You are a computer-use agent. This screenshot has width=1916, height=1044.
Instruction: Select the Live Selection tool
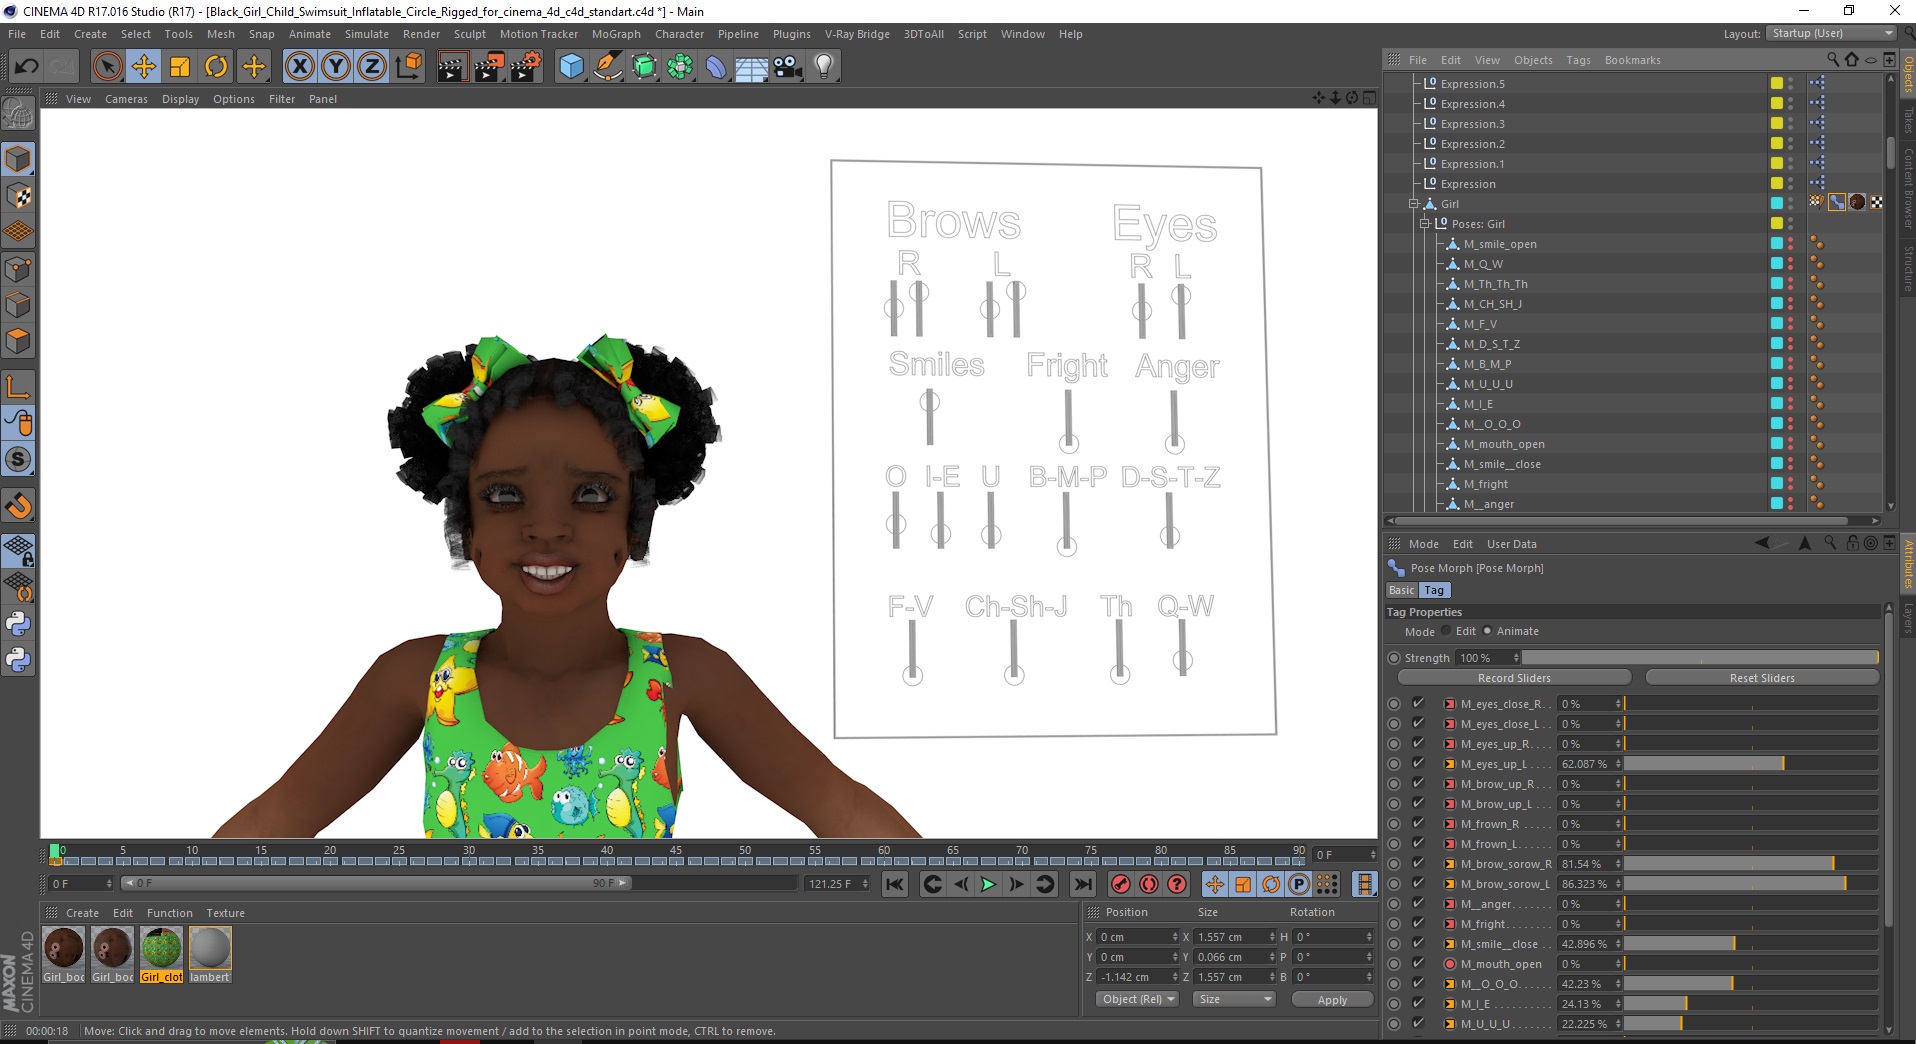pos(107,67)
